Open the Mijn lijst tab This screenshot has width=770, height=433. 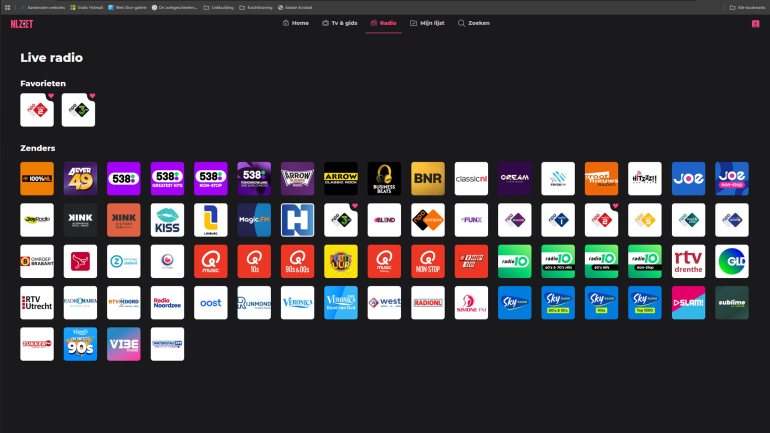click(x=428, y=22)
